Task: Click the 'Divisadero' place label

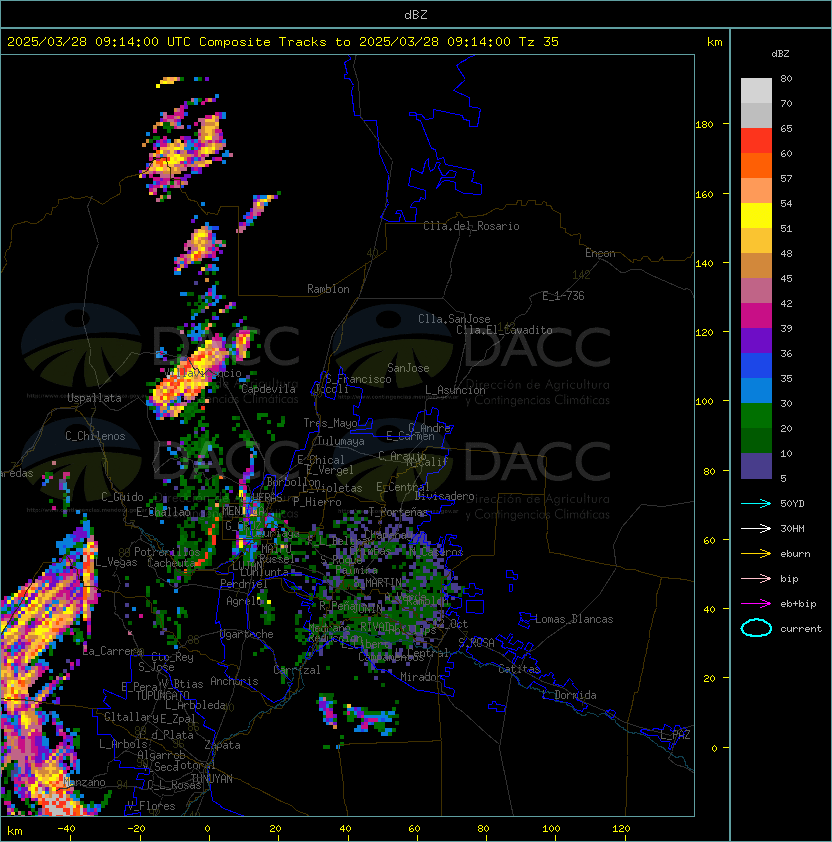Action: 444,496
